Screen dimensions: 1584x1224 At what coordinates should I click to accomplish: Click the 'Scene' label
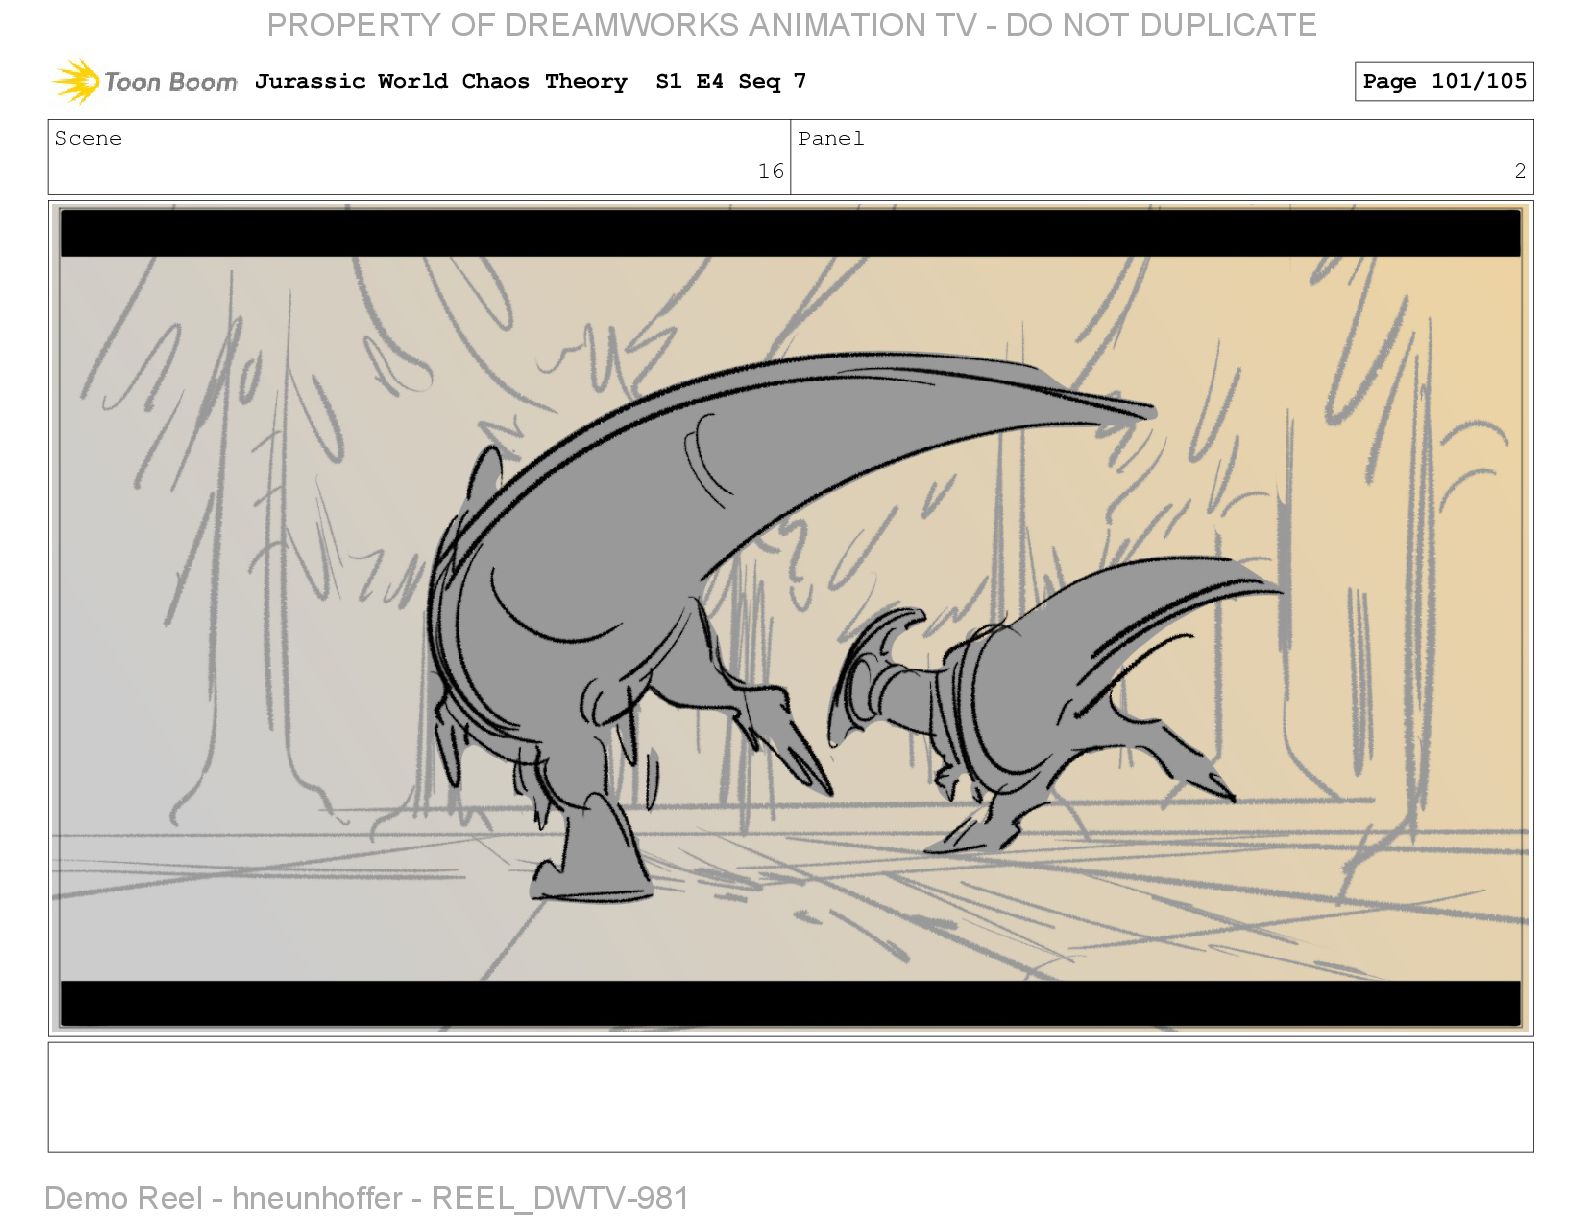[x=88, y=139]
